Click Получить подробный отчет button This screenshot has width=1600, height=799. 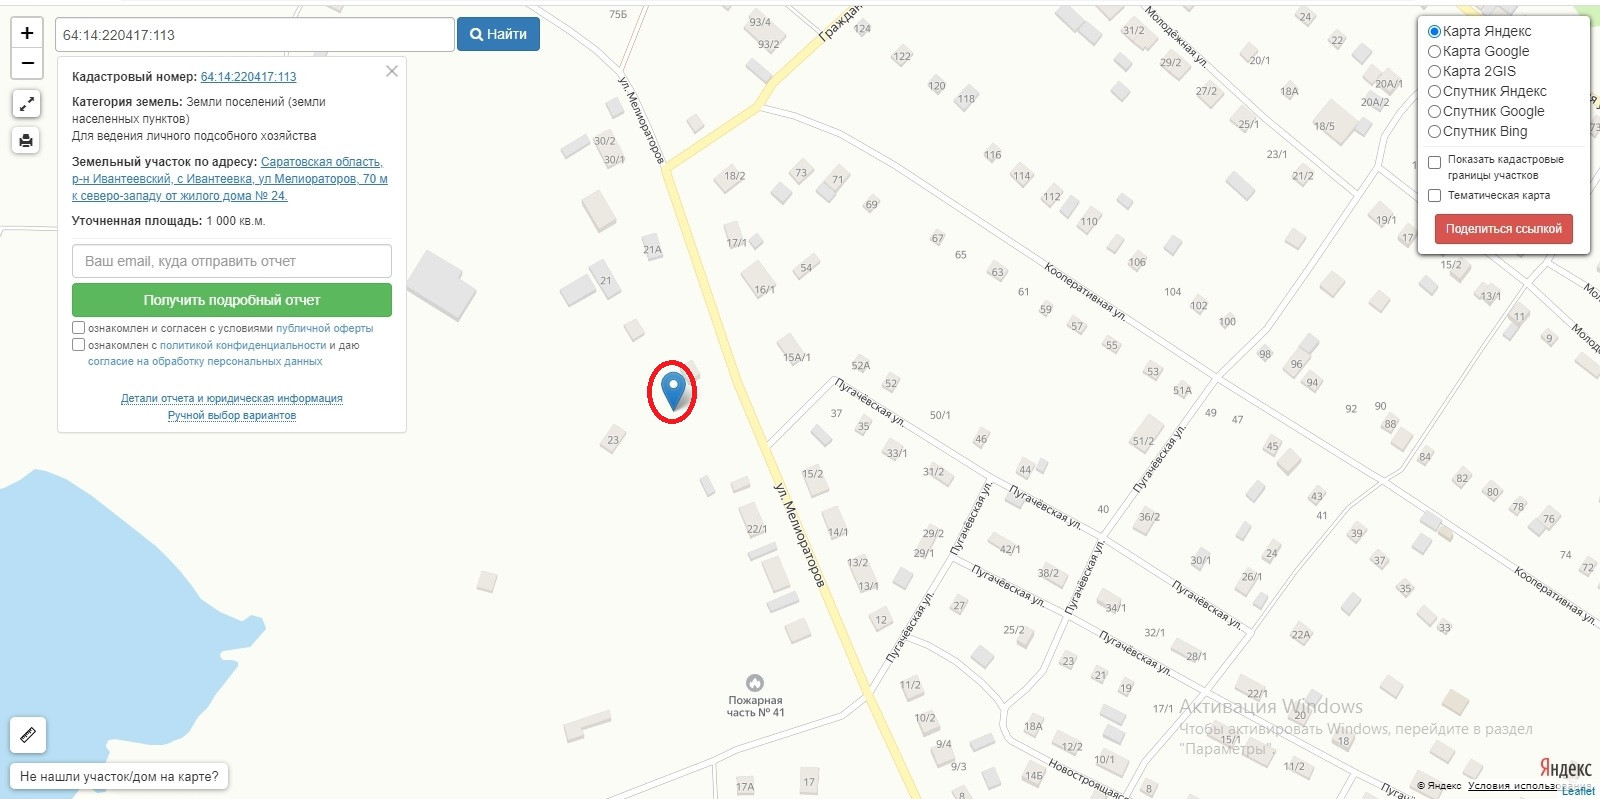coord(232,300)
